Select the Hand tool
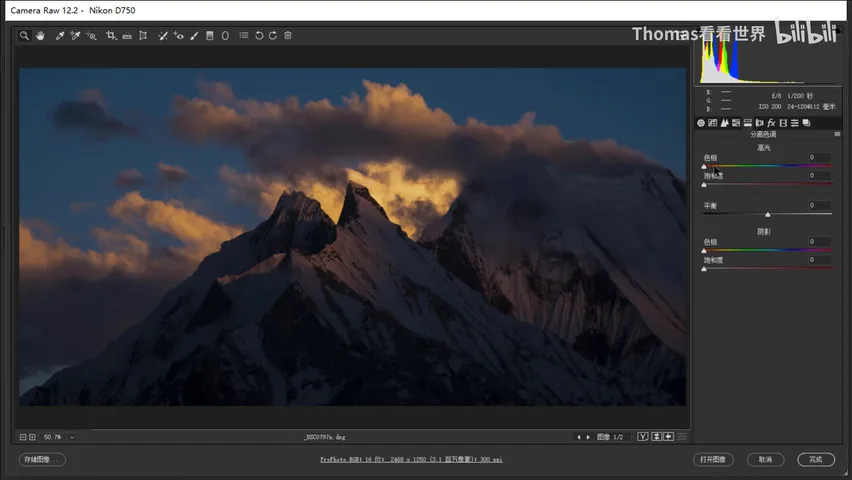Image resolution: width=852 pixels, height=480 pixels. (40, 35)
